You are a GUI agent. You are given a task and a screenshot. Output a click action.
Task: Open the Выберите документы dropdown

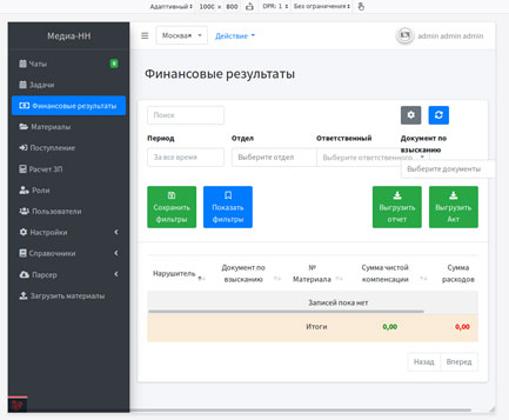pyautogui.click(x=447, y=169)
